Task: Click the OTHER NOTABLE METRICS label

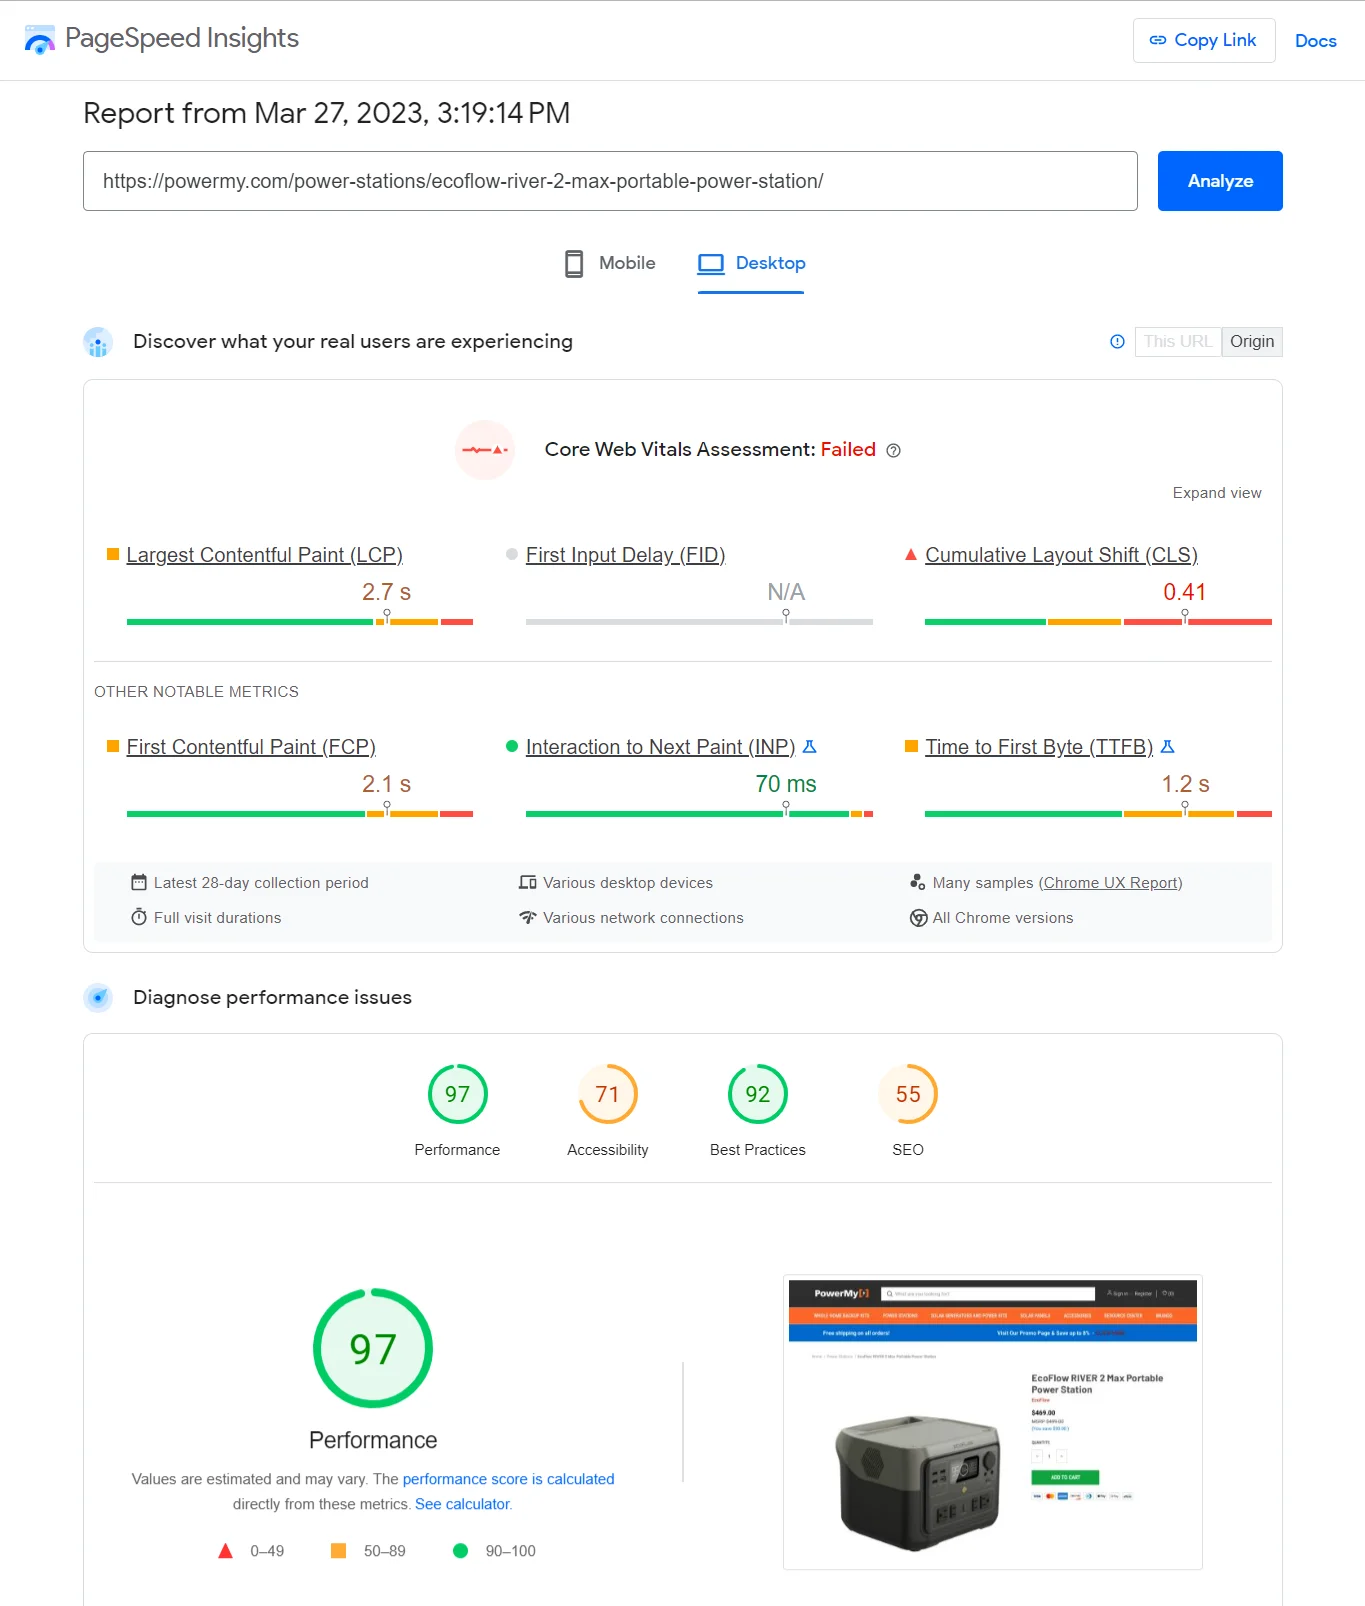Action: pos(196,692)
